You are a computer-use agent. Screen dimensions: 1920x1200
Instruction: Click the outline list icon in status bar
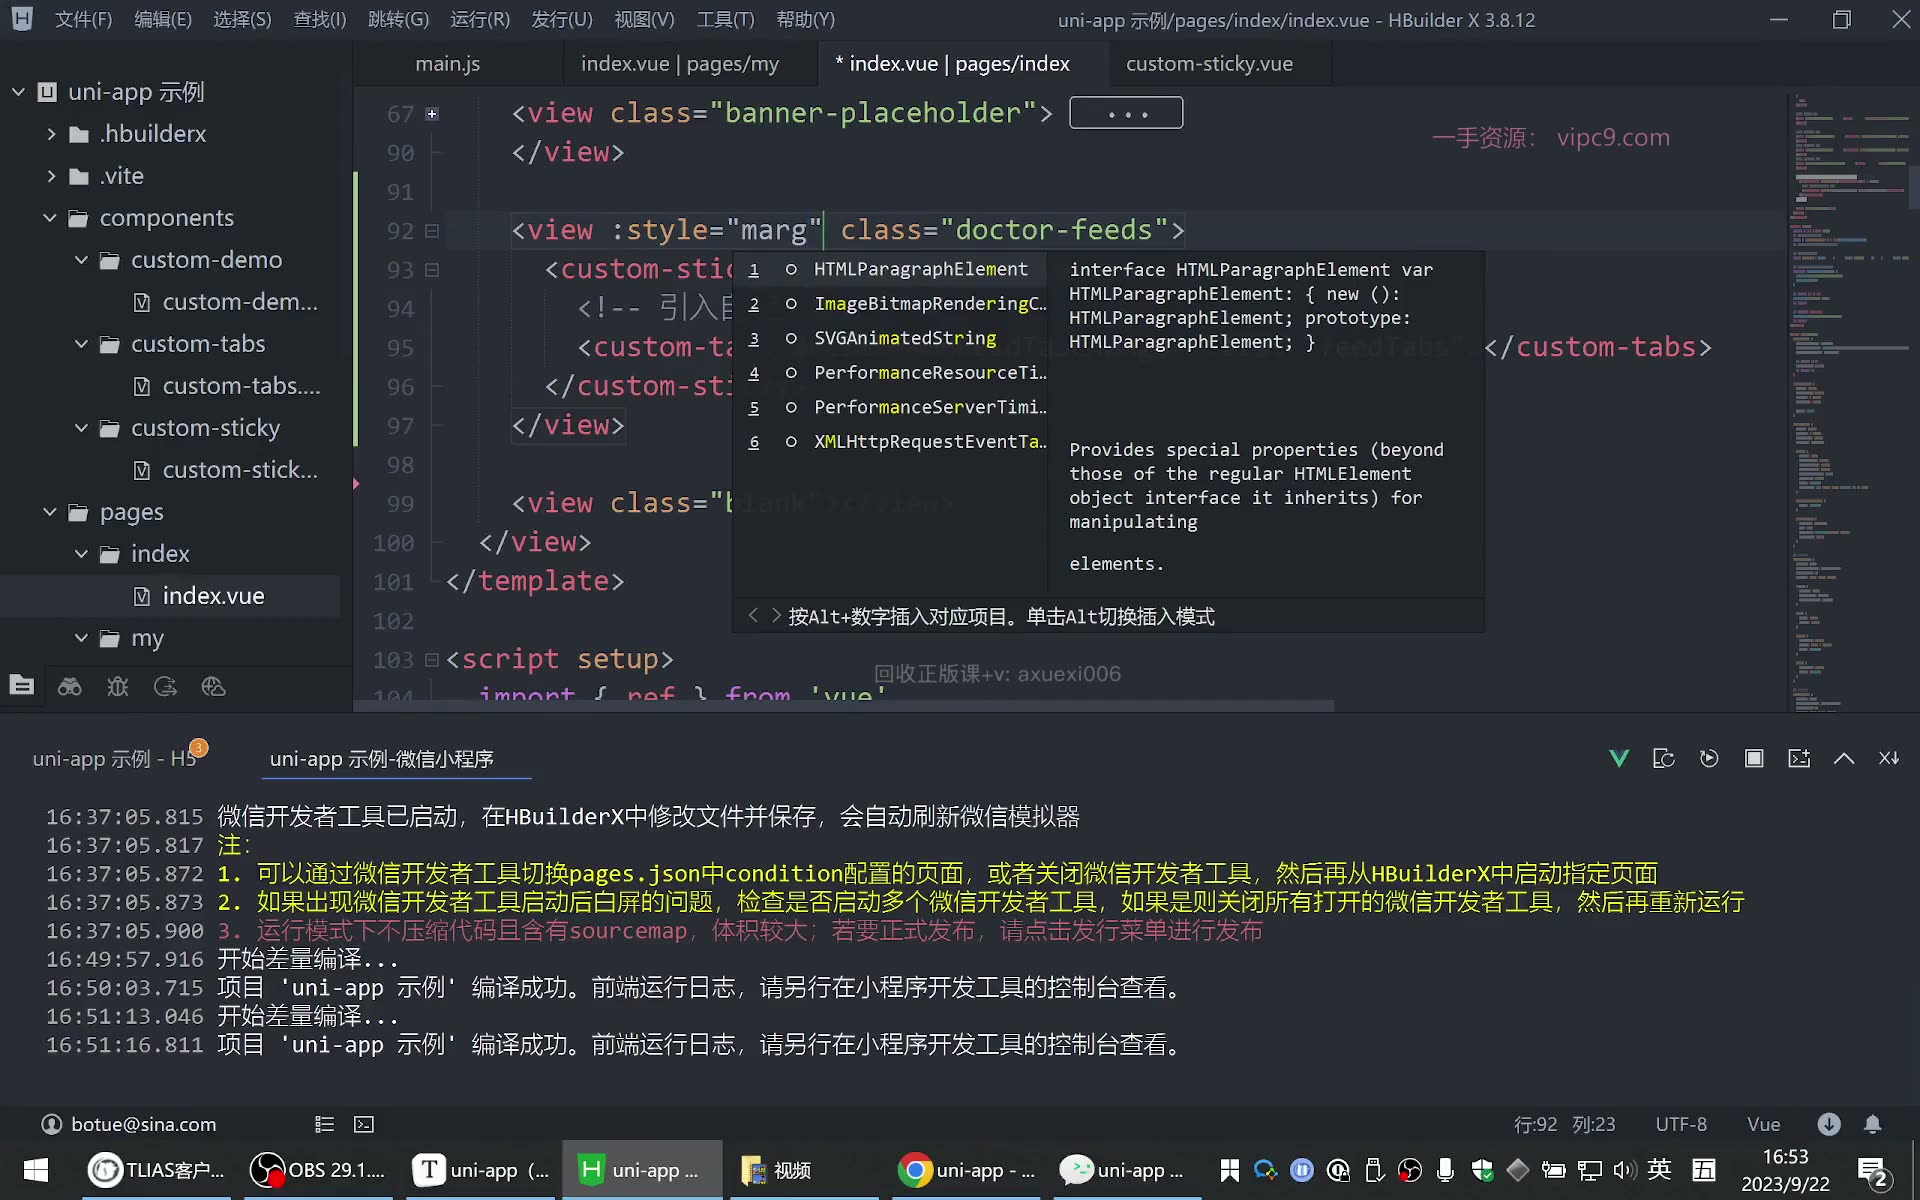324,1124
